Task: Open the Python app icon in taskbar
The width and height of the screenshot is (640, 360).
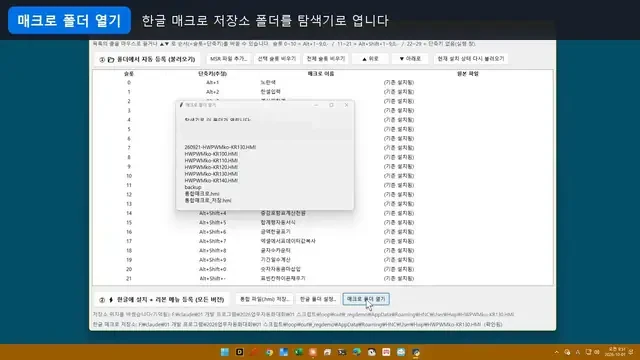Action: pyautogui.click(x=416, y=352)
